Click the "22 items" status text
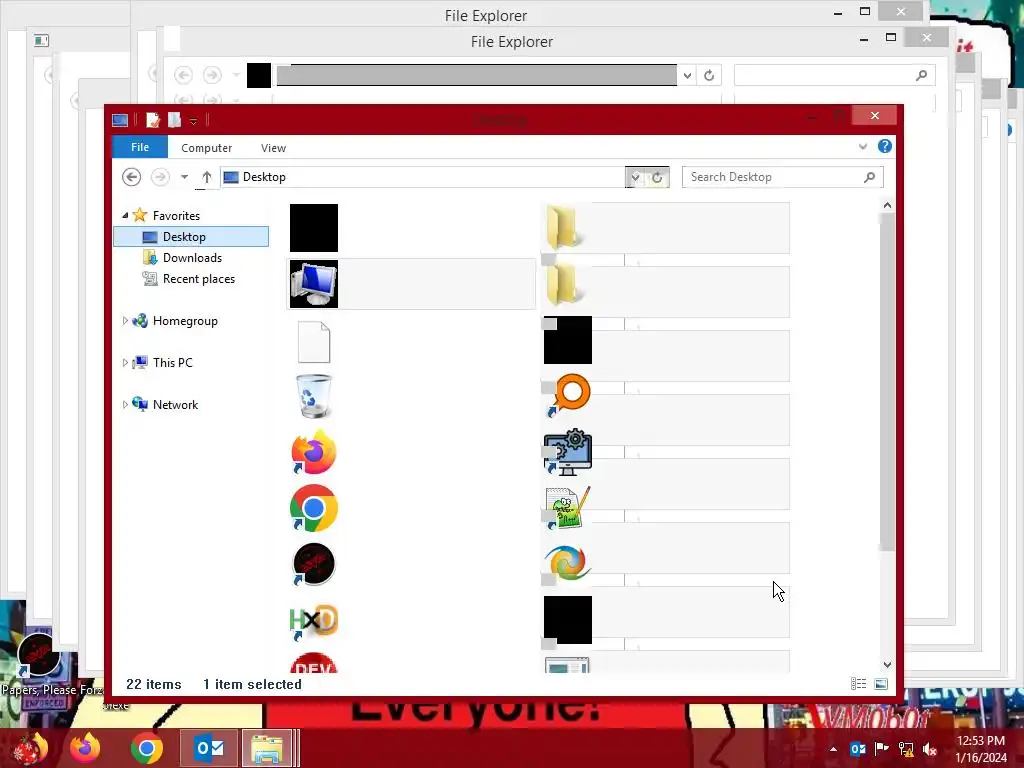 tap(153, 684)
